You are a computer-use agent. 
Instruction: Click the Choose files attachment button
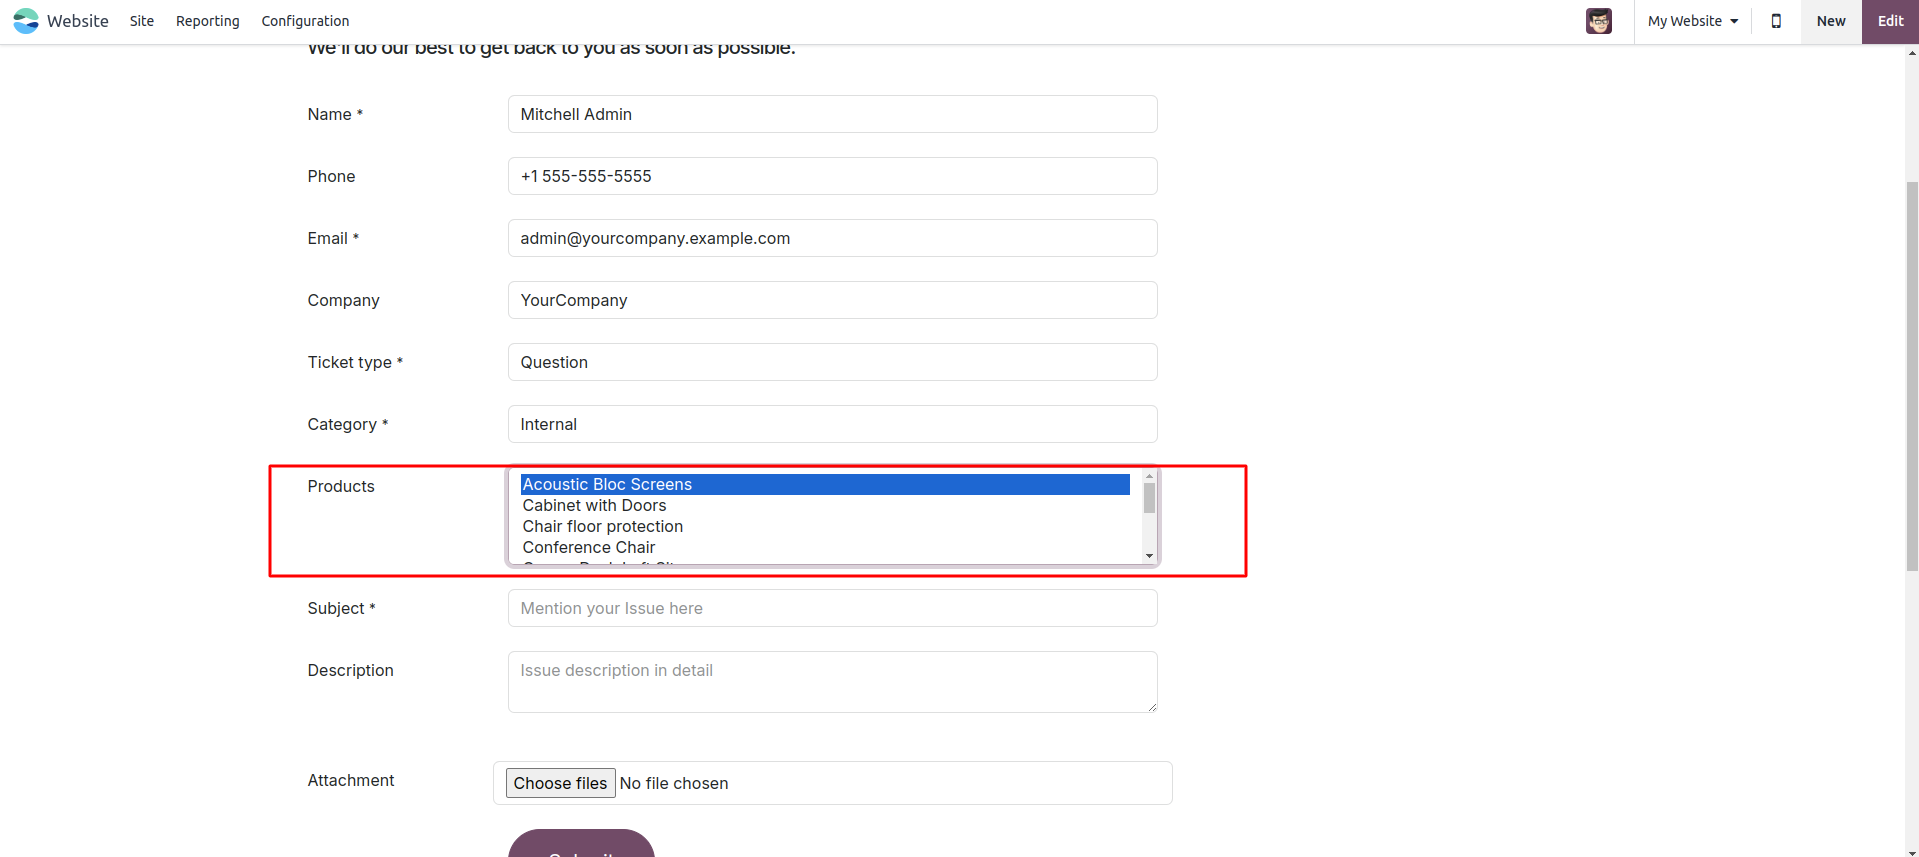[560, 783]
